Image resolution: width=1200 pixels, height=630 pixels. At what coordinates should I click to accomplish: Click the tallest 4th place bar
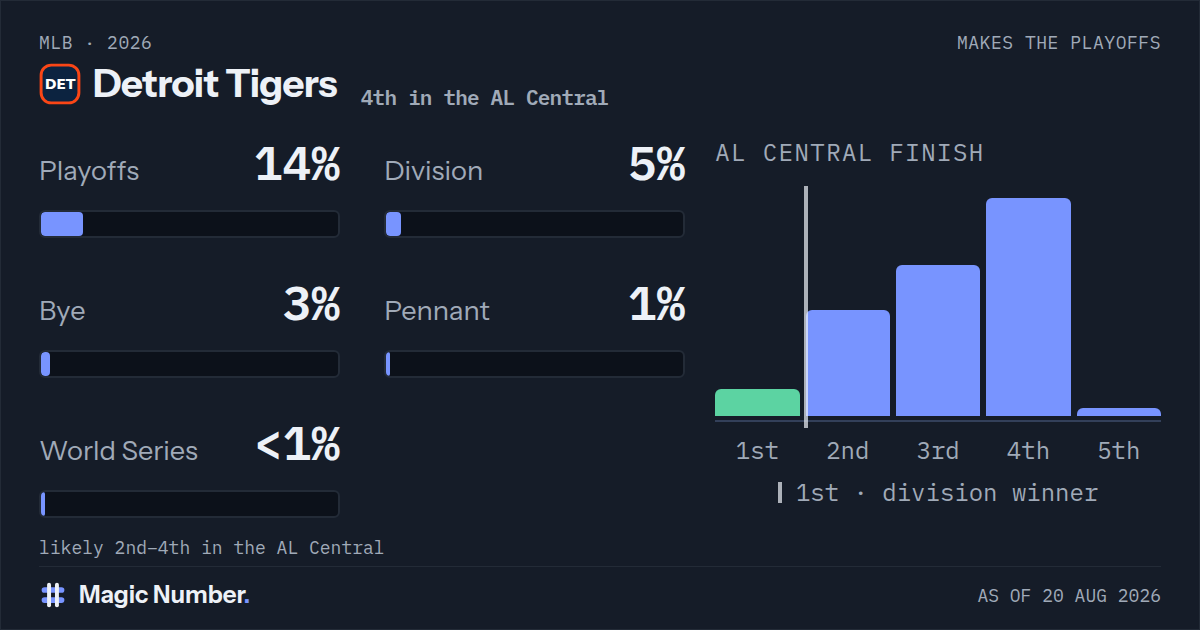1028,307
